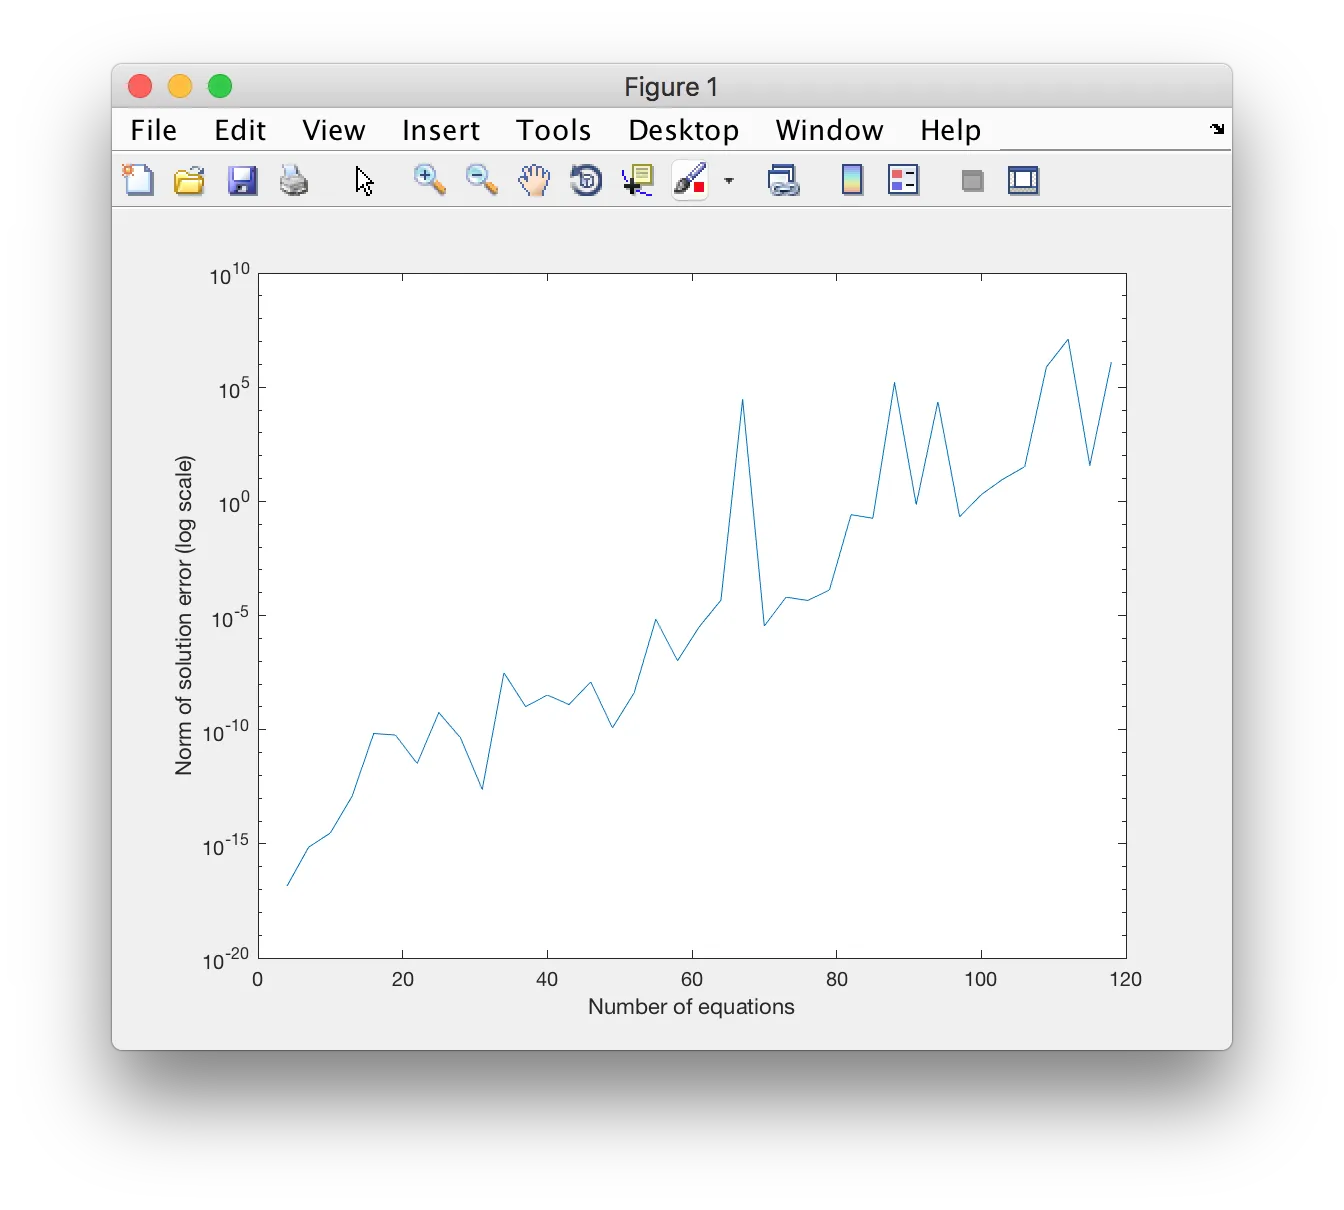The width and height of the screenshot is (1344, 1210).
Task: Select the Zoom In magnifier tool
Action: click(x=430, y=180)
